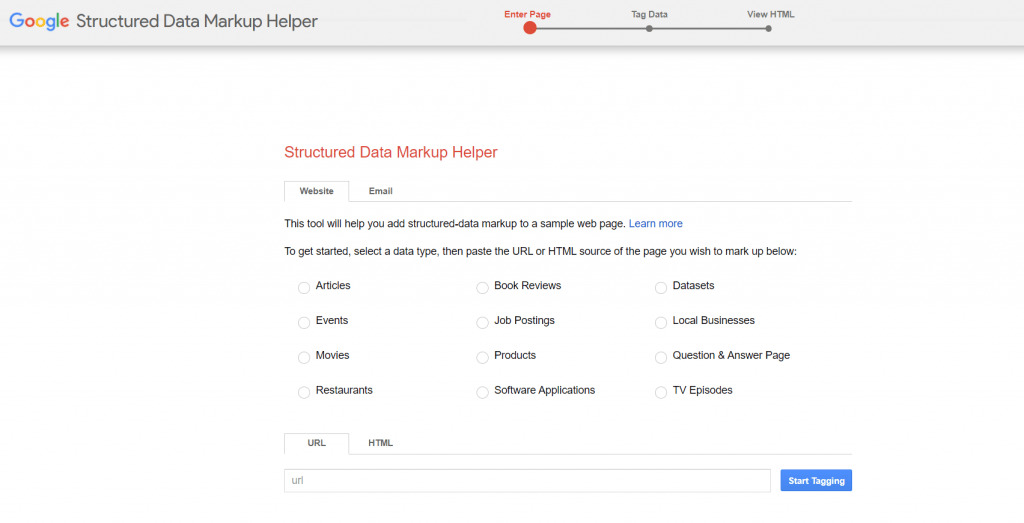Select the Events radio button
This screenshot has height=523, width=1024.
pyautogui.click(x=304, y=323)
